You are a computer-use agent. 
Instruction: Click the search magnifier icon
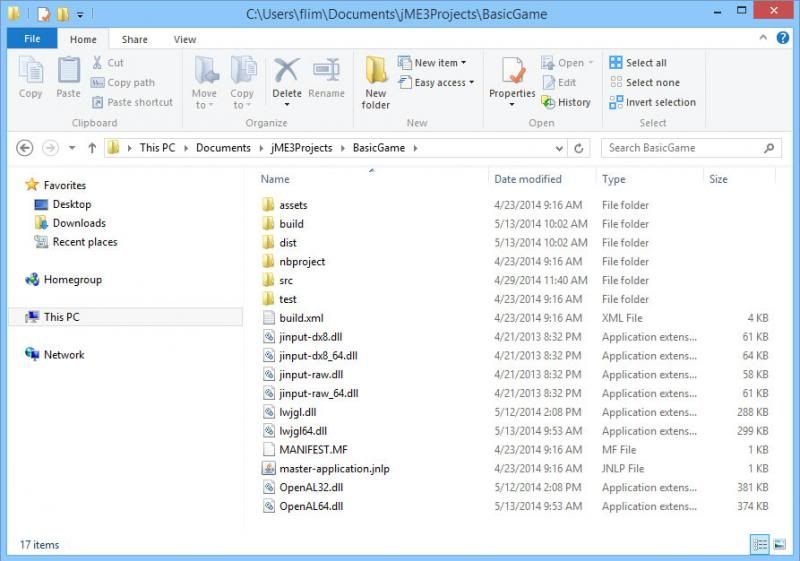pyautogui.click(x=769, y=148)
